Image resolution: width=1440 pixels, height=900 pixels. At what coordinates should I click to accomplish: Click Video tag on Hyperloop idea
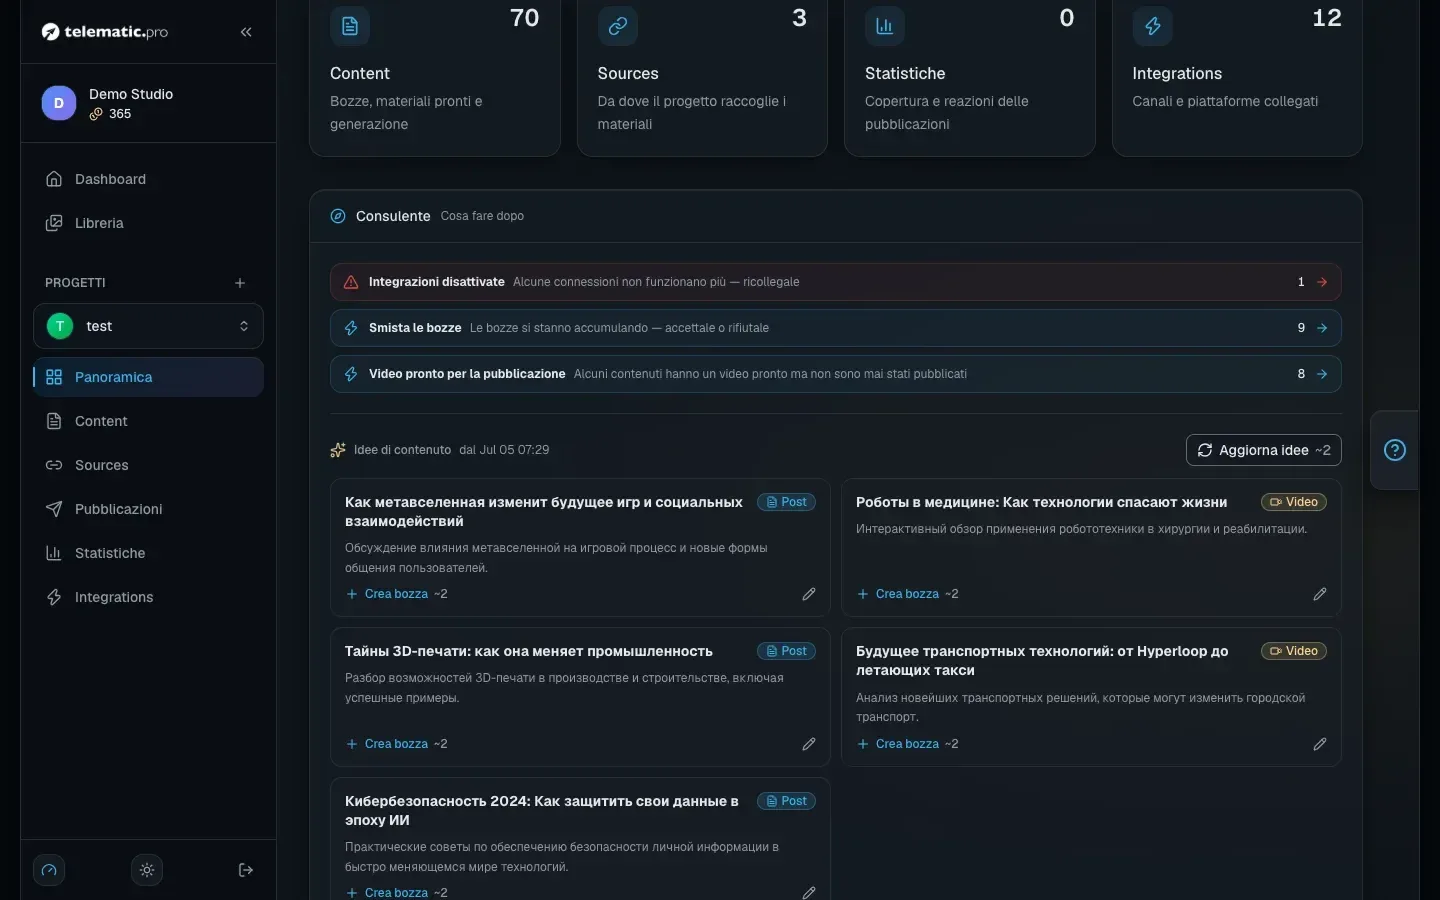coord(1294,651)
